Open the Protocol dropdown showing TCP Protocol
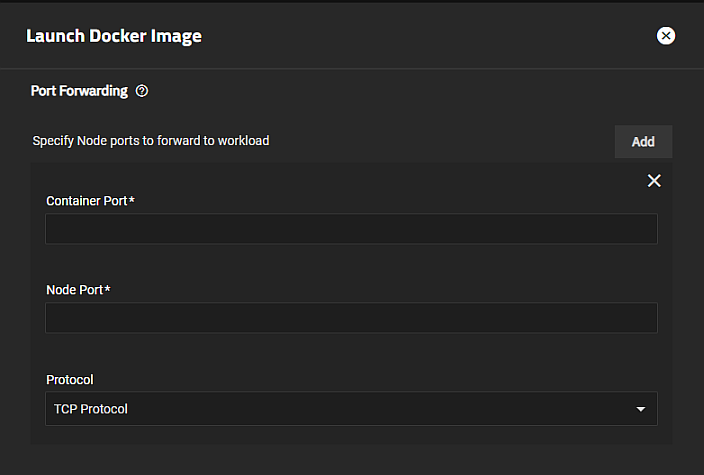The height and width of the screenshot is (475, 704). [x=351, y=409]
